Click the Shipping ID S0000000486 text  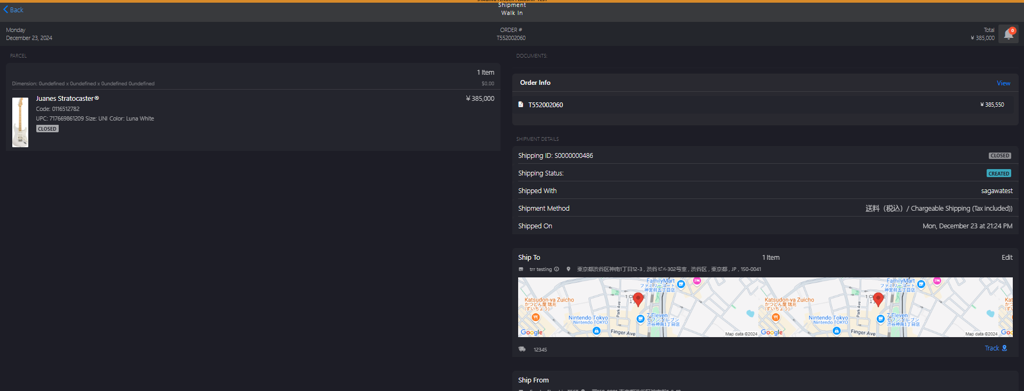pos(556,155)
